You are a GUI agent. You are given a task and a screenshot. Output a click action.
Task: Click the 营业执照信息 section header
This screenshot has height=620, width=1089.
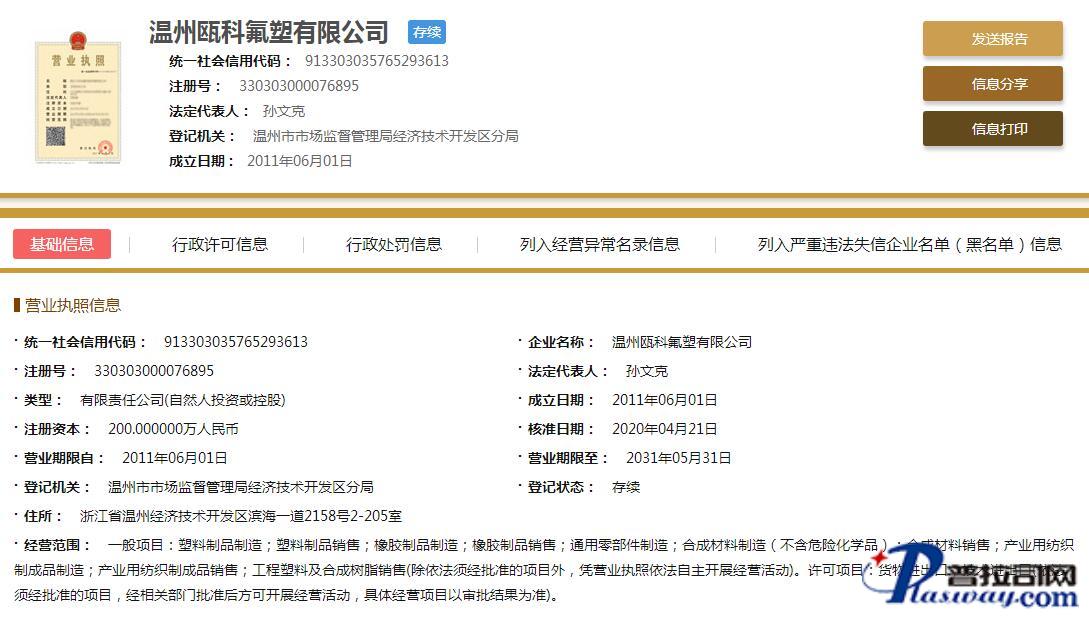click(x=72, y=305)
